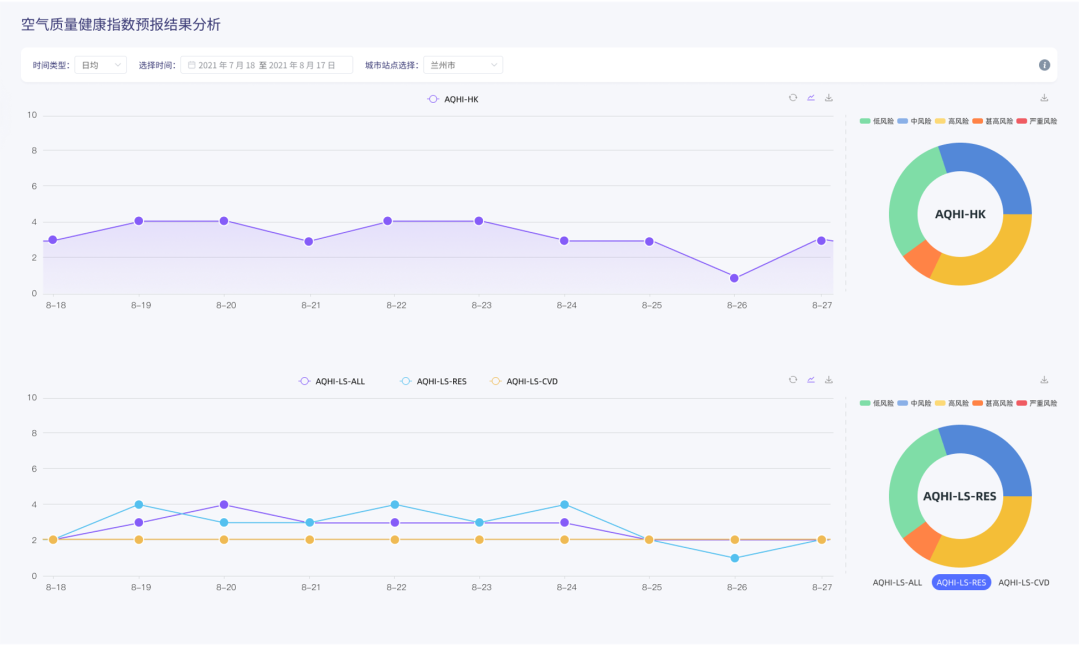Click the AQHI-LS-RES point at 8-19
This screenshot has width=1080, height=646.
[x=138, y=505]
